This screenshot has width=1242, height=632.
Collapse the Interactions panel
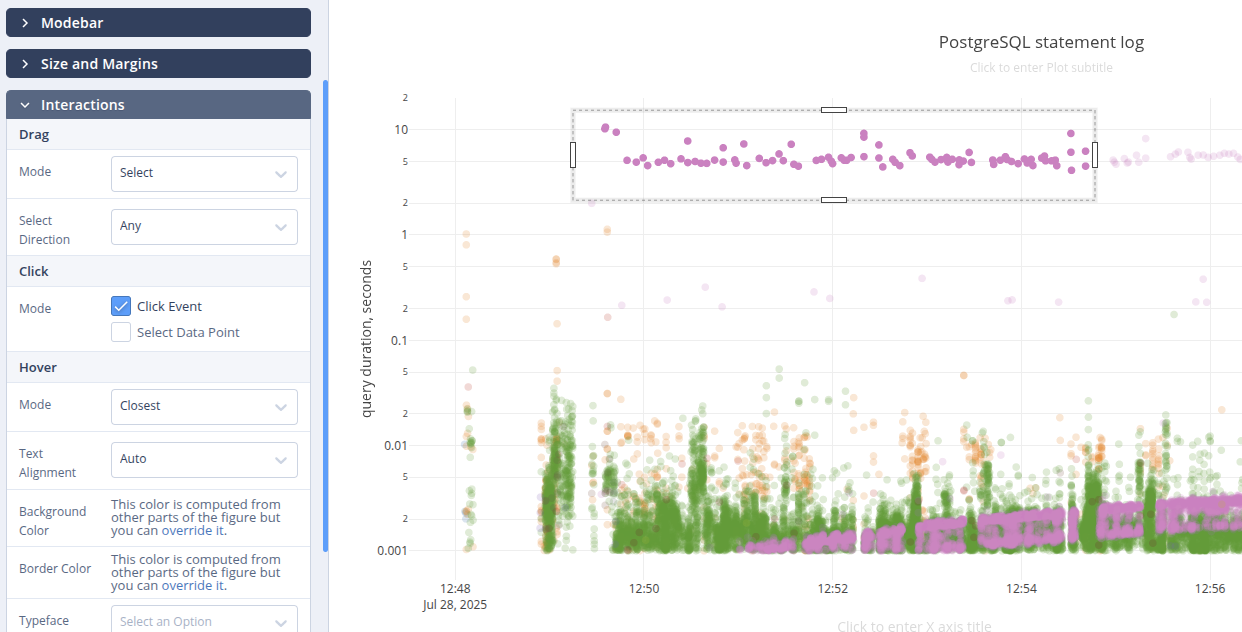(x=158, y=104)
